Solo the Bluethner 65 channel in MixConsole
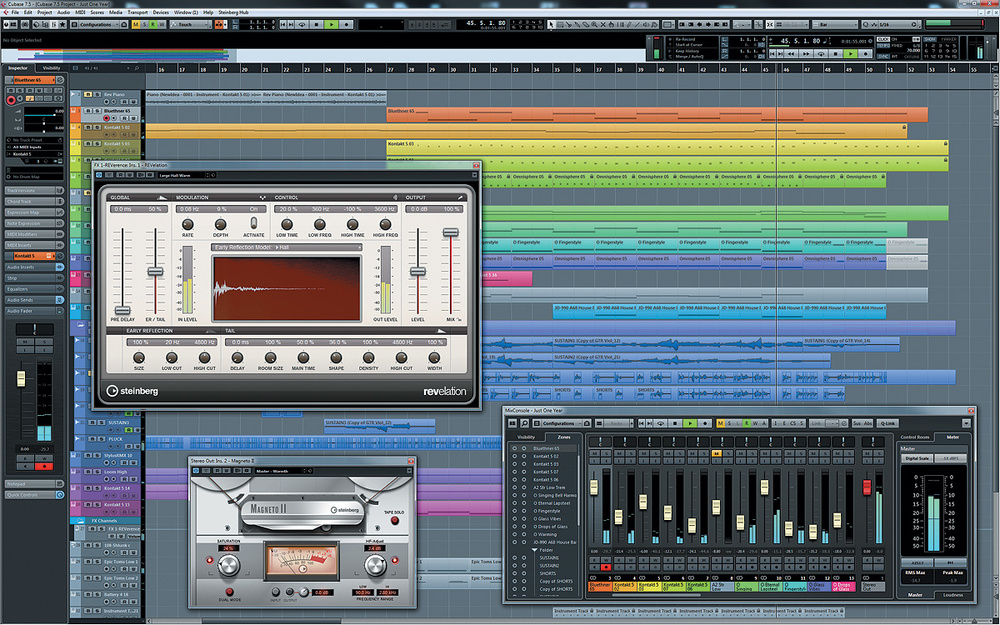Screen dimensions: 1000x625 tap(606, 453)
